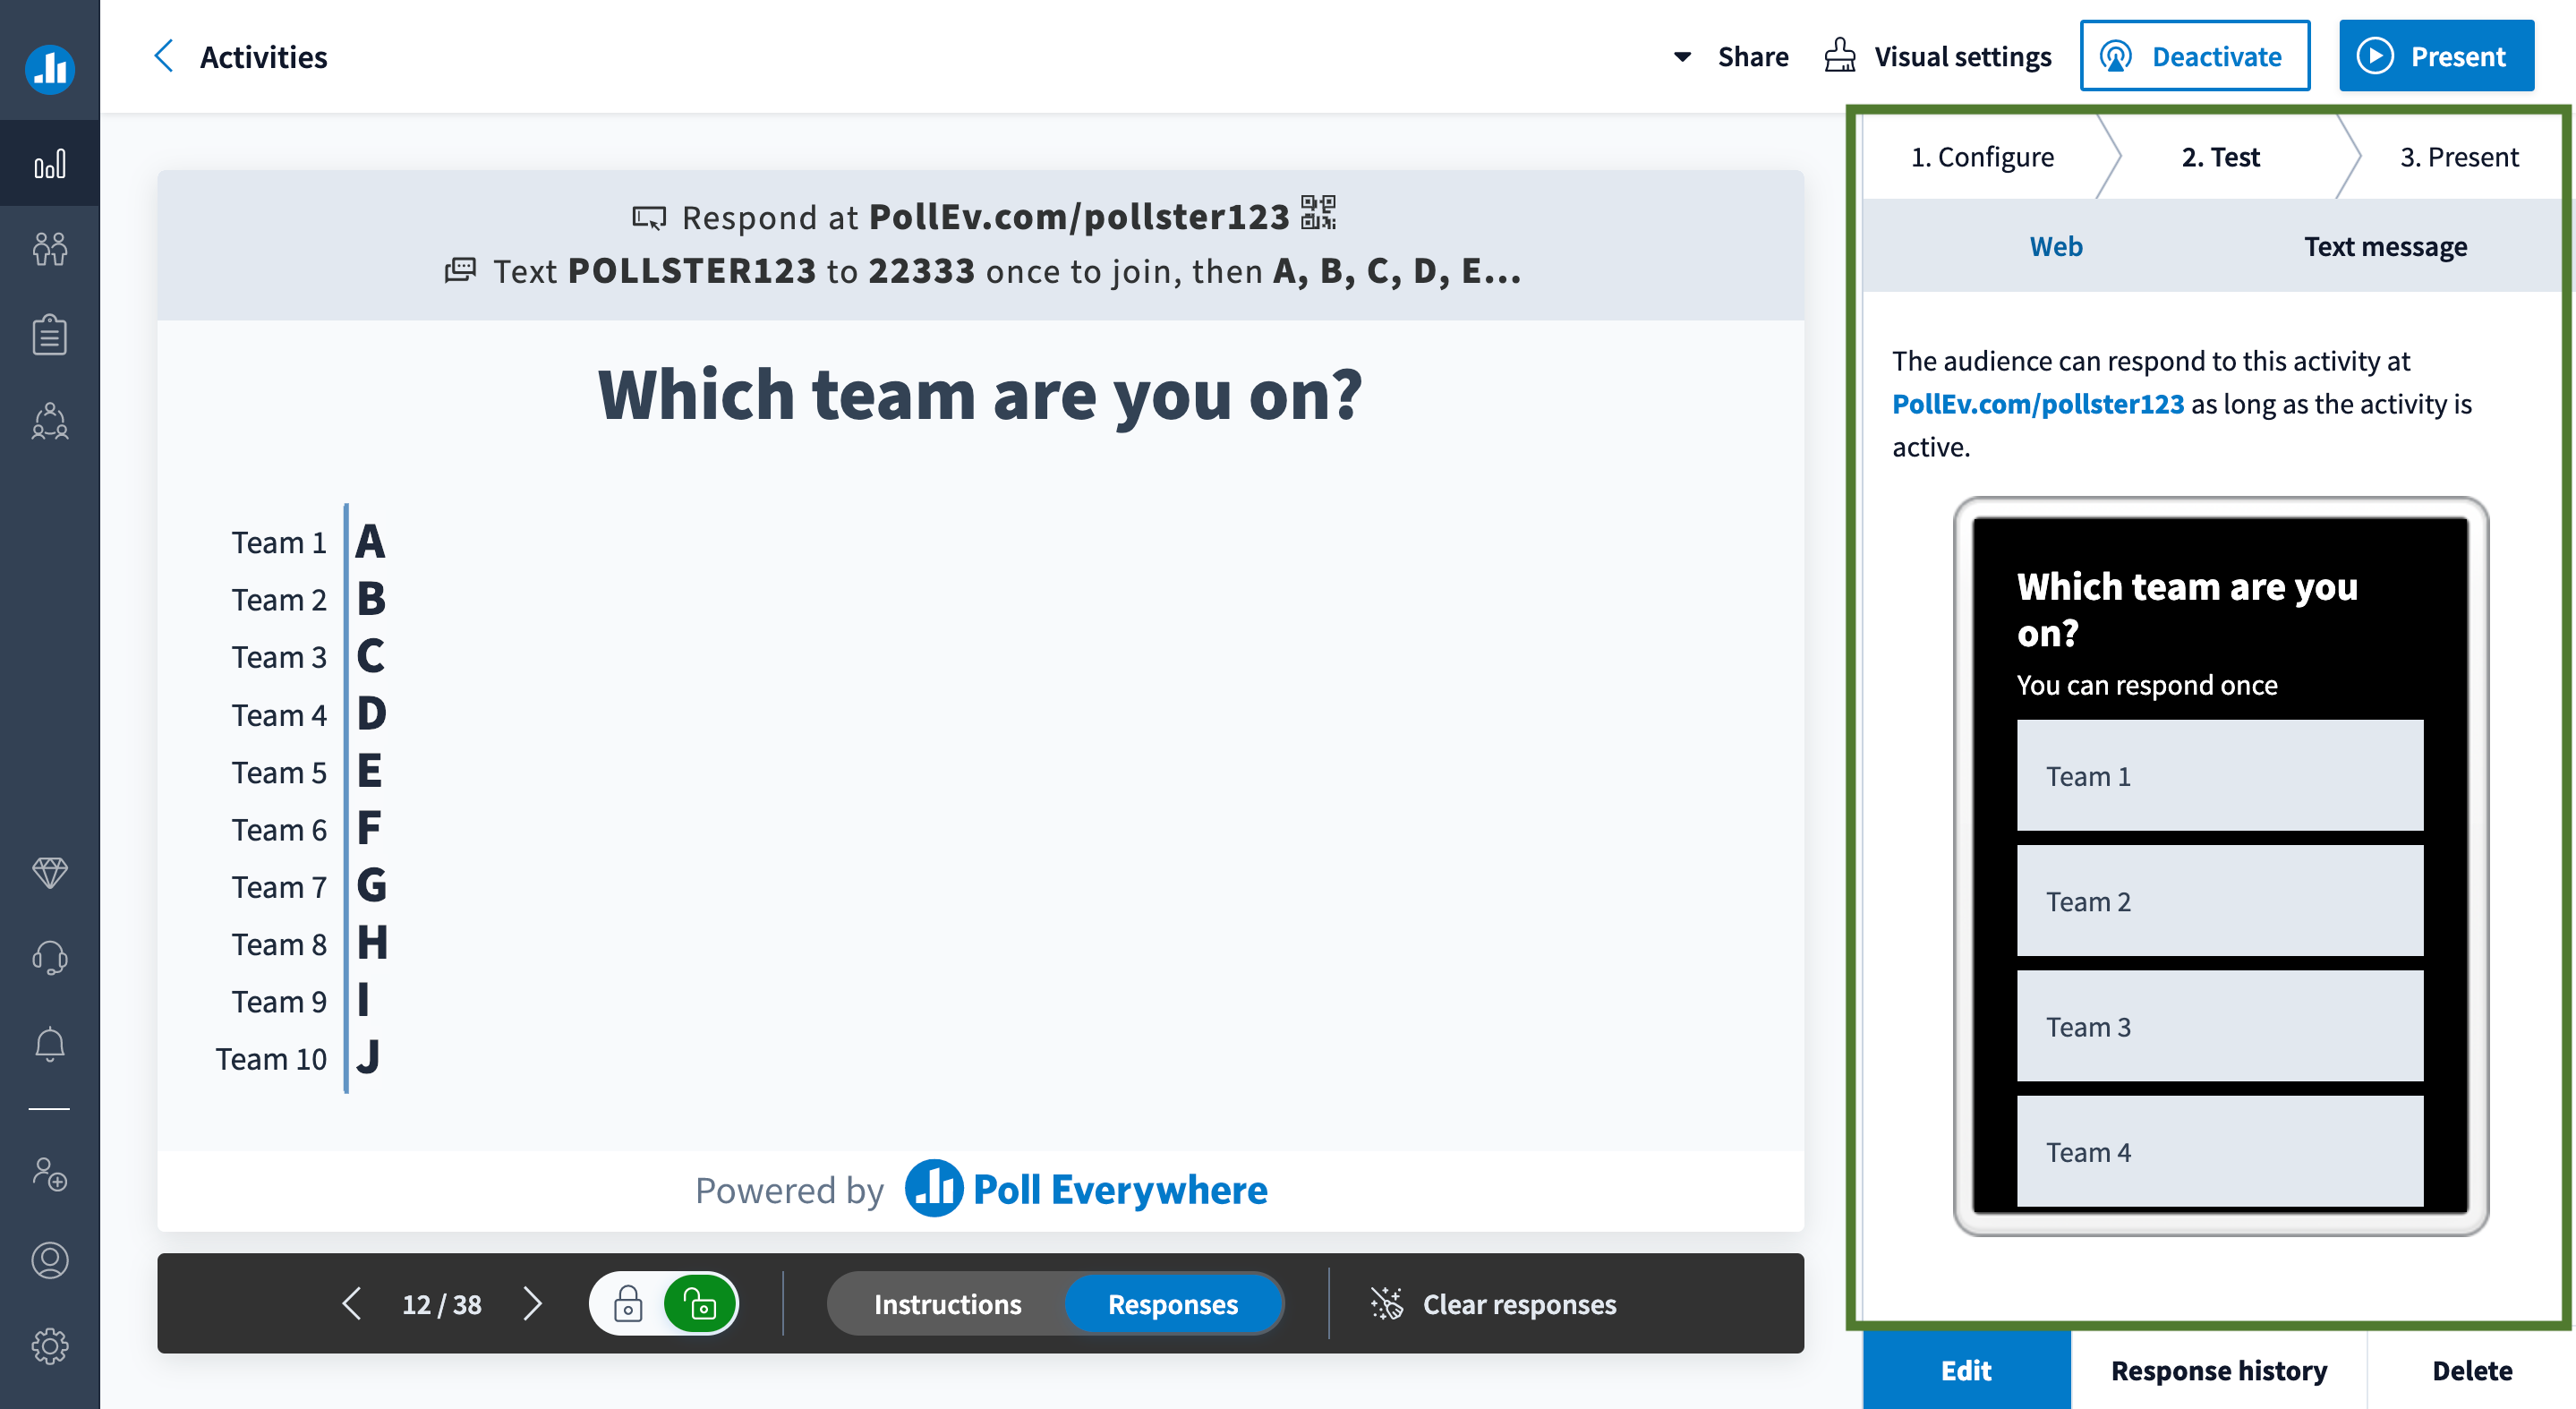Click the Activities back label
2576x1409 pixels.
pos(263,57)
